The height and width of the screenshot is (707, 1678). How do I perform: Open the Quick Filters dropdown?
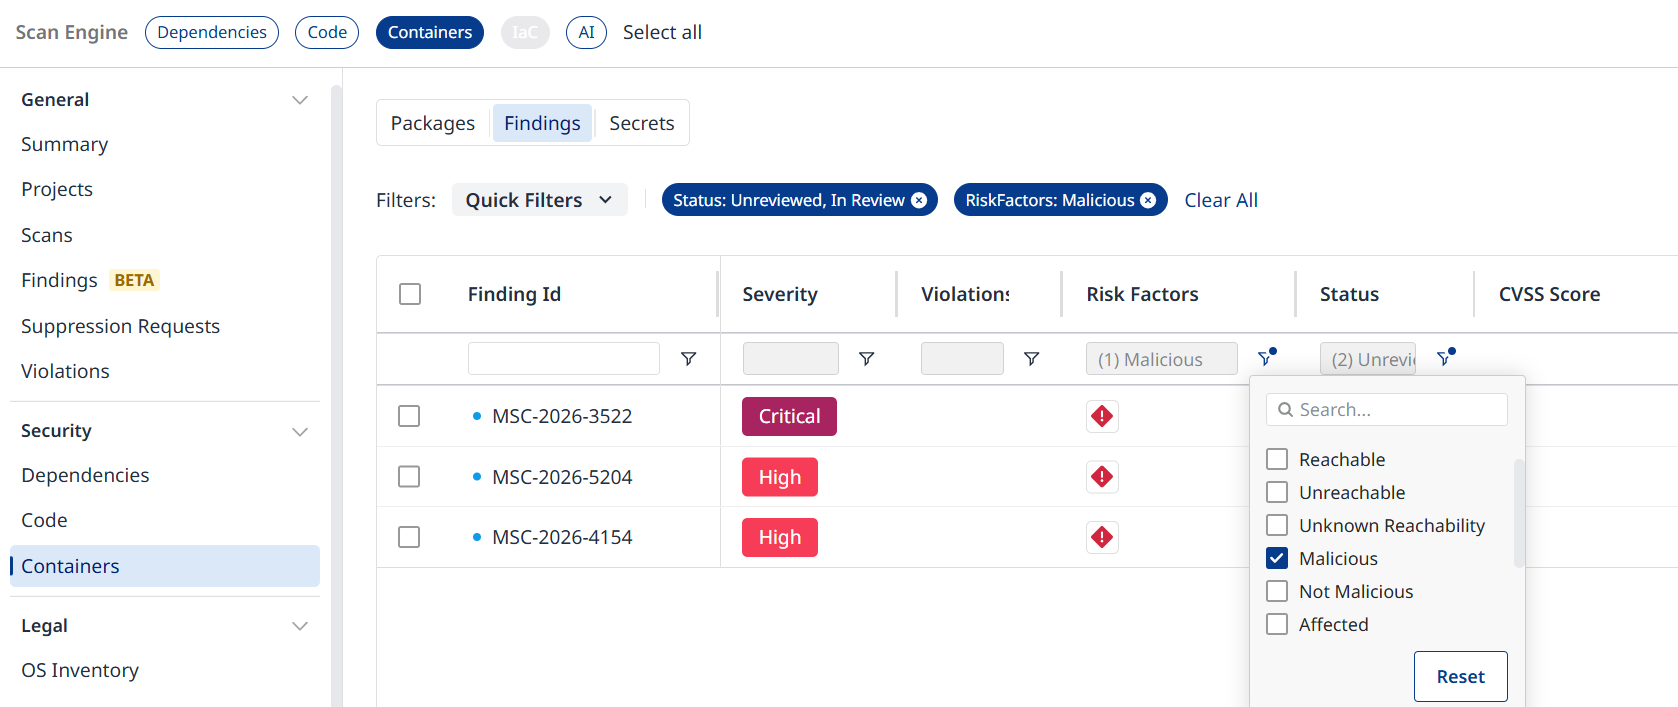pyautogui.click(x=539, y=200)
